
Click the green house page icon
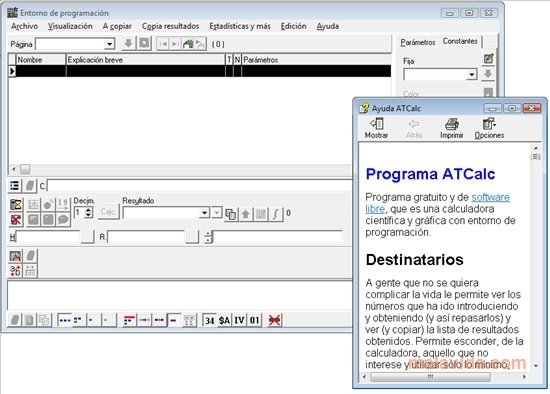point(188,44)
